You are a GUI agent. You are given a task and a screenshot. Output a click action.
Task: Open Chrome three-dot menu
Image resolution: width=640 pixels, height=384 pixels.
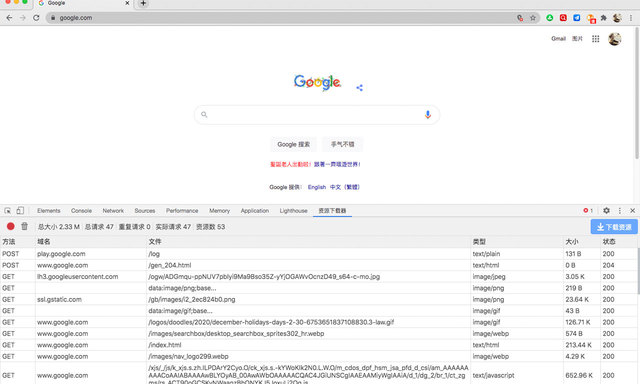(x=631, y=18)
